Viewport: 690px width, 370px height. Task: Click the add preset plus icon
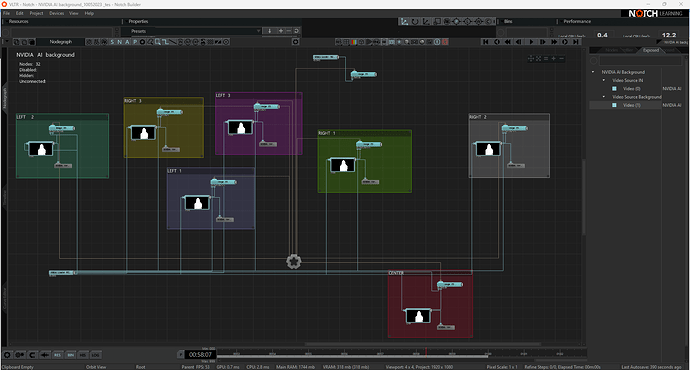pyautogui.click(x=280, y=31)
